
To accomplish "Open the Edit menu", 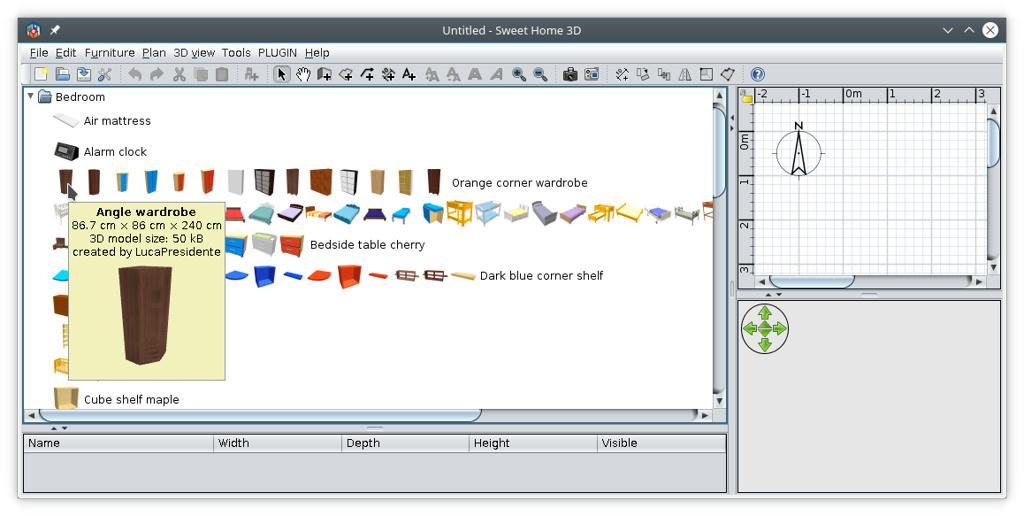I will [65, 53].
